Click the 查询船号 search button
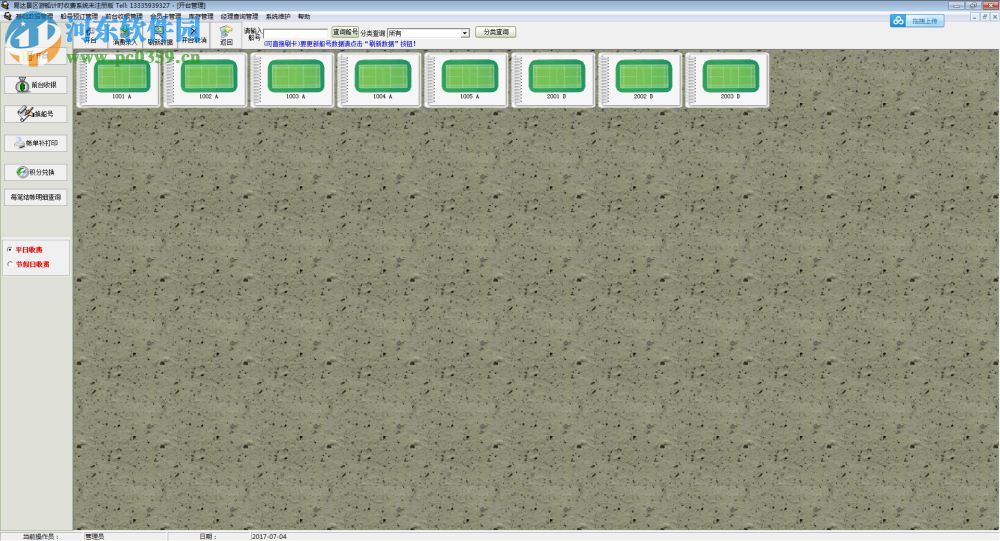Image resolution: width=1000 pixels, height=541 pixels. pyautogui.click(x=344, y=32)
